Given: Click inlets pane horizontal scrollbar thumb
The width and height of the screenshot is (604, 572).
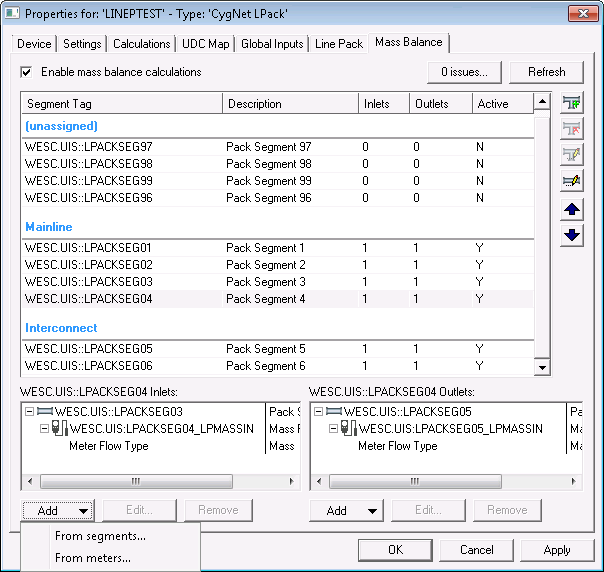Looking at the screenshot, I should coord(136,481).
